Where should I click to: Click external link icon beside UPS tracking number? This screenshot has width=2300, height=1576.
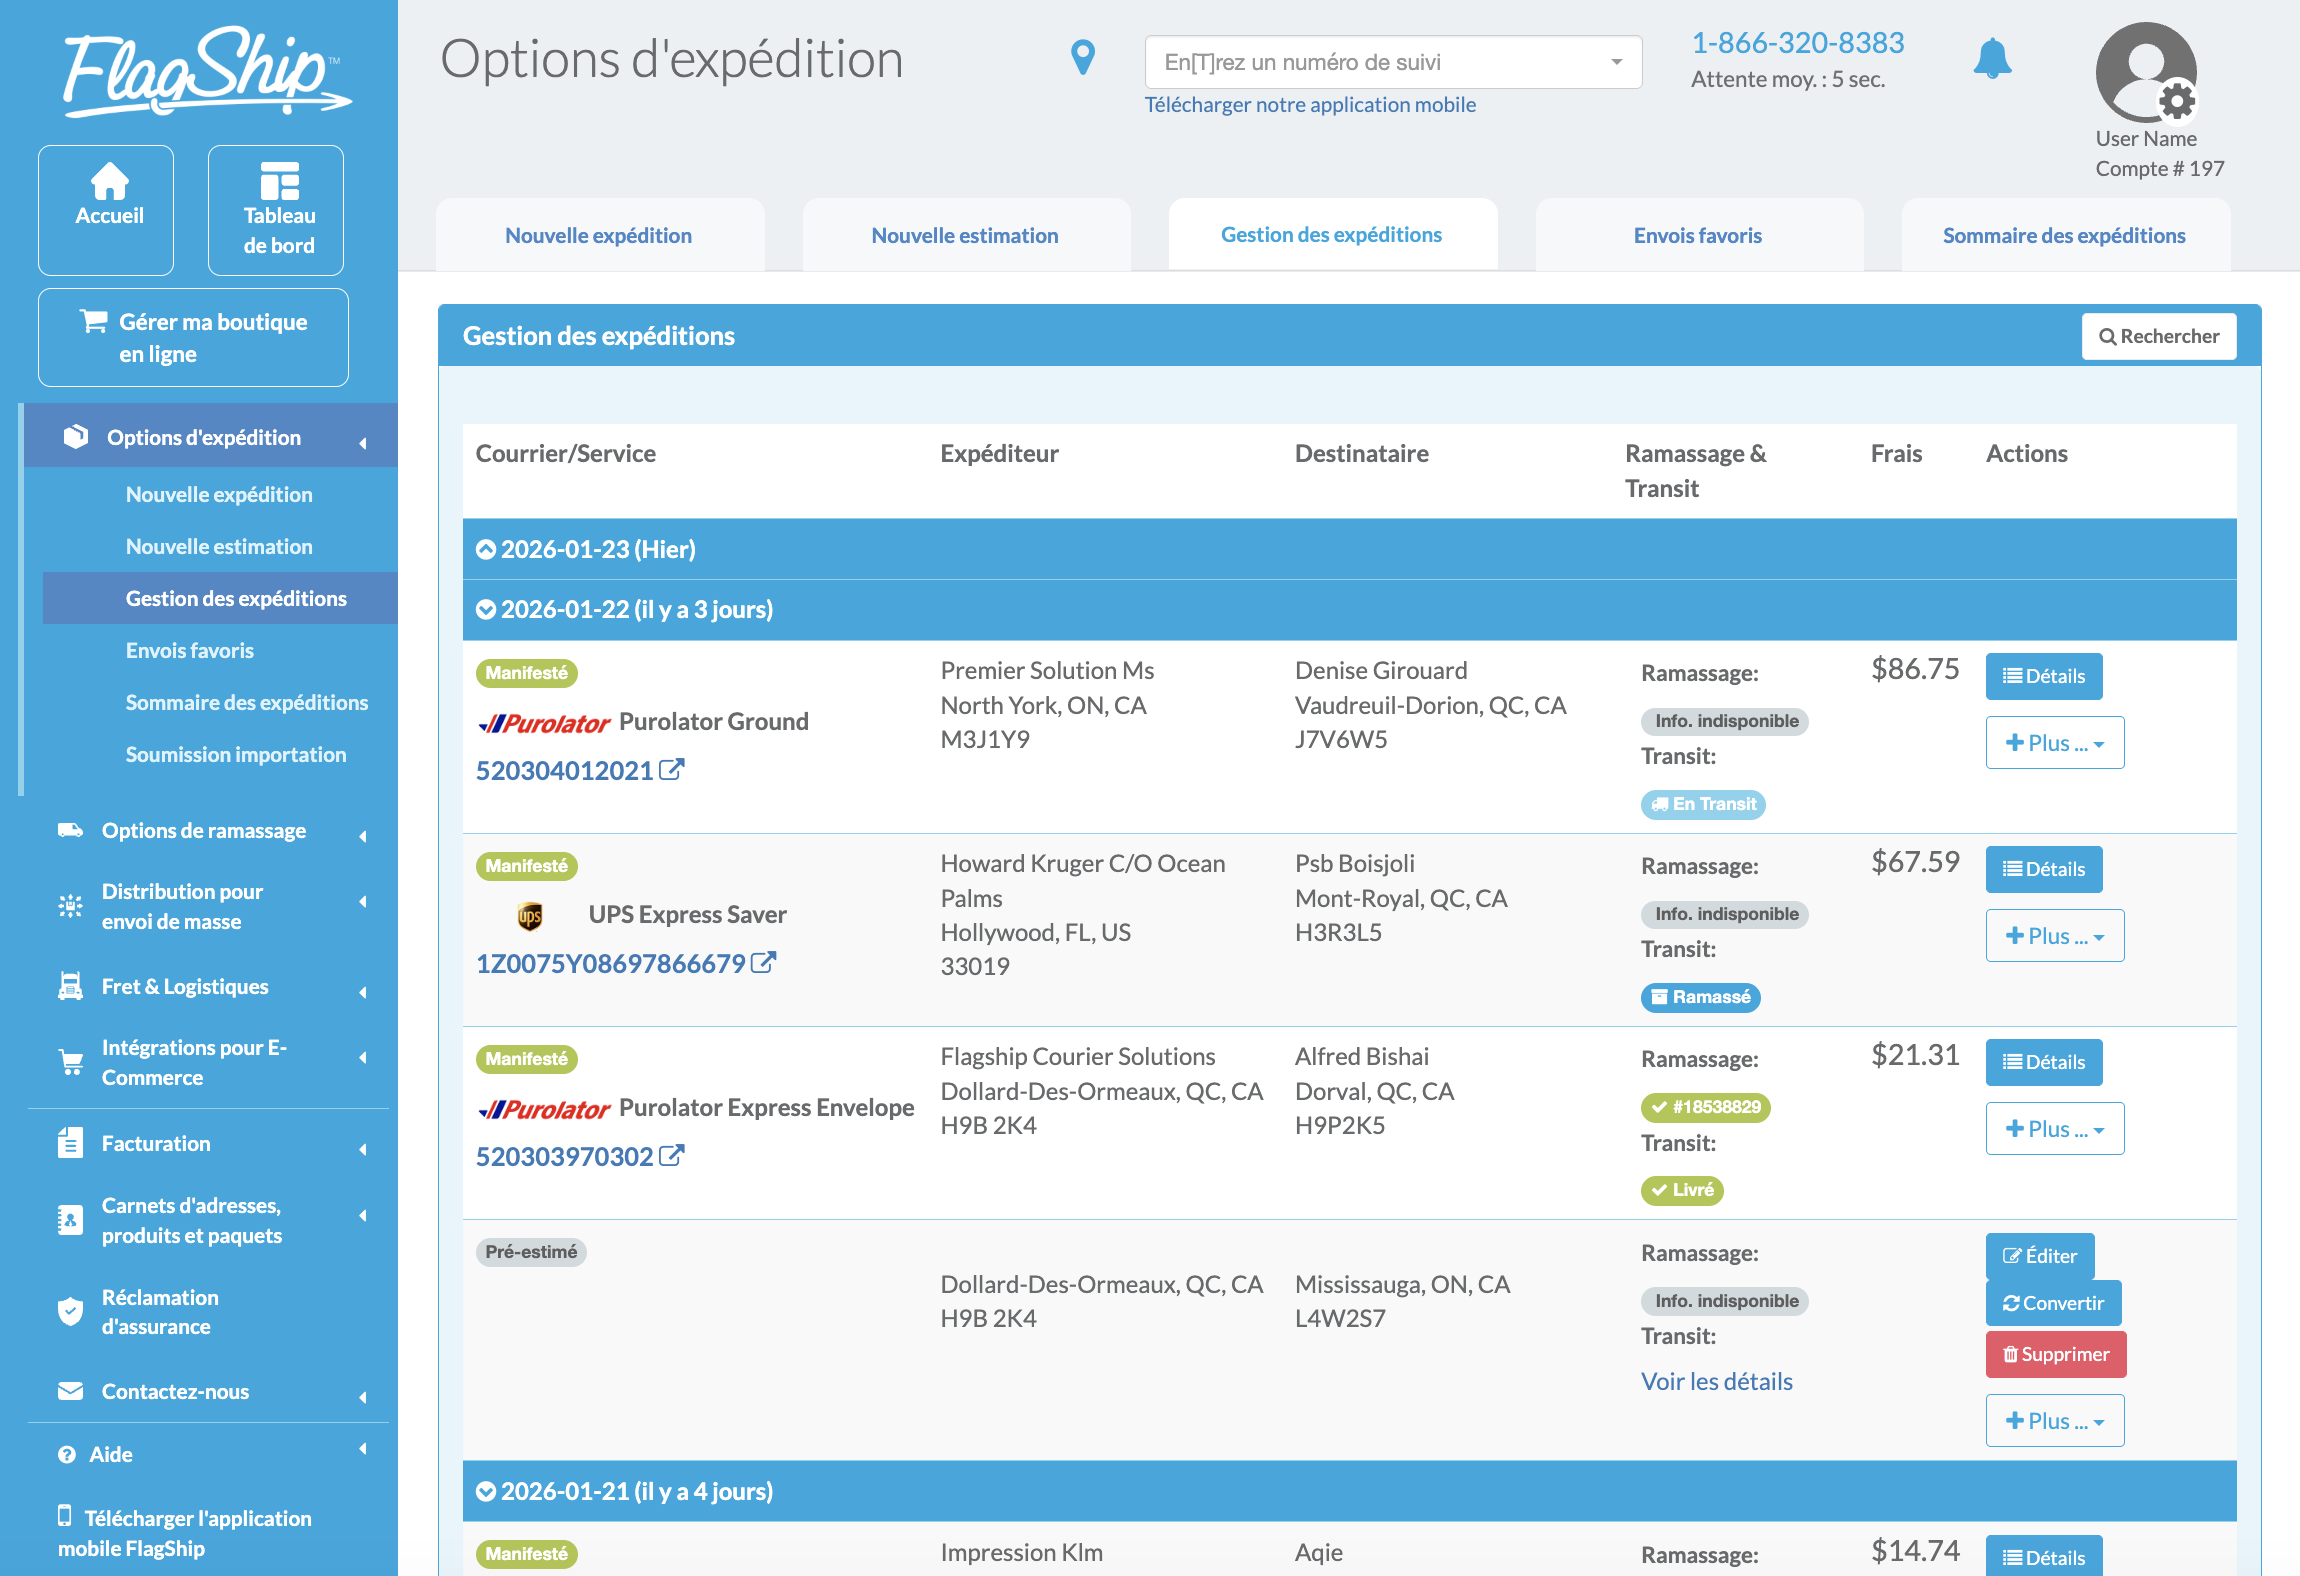764,963
